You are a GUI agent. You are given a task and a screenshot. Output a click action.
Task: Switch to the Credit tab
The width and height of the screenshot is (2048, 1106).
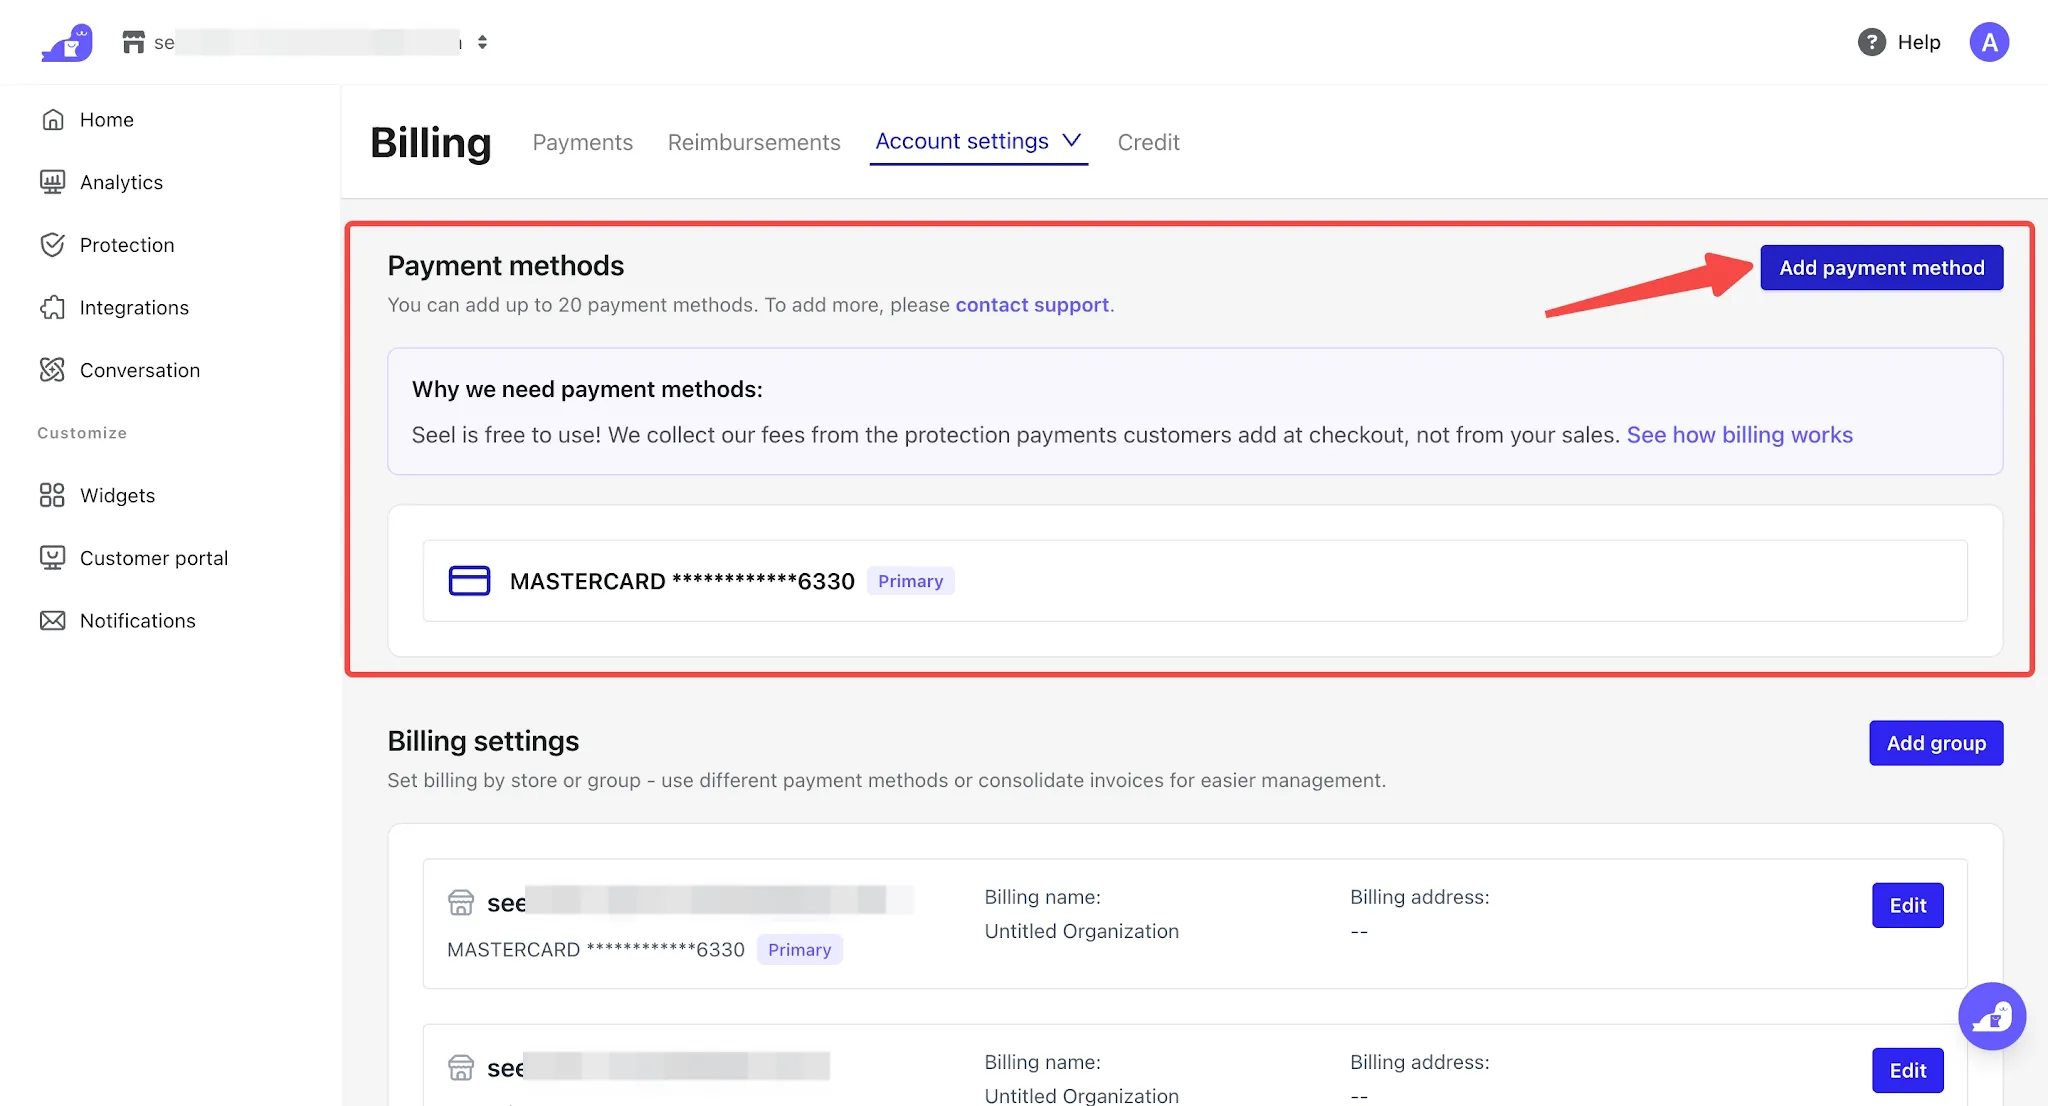tap(1148, 142)
